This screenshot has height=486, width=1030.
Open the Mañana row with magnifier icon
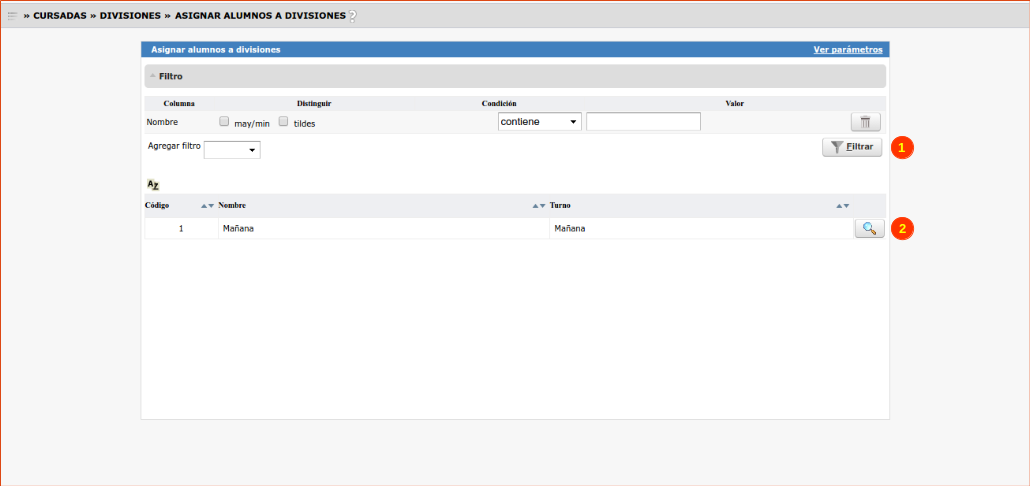[869, 228]
